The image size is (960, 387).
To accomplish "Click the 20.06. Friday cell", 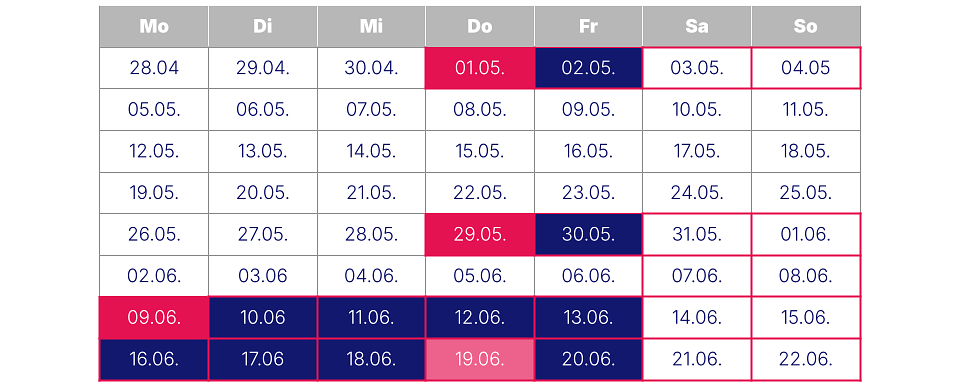I will tap(588, 359).
